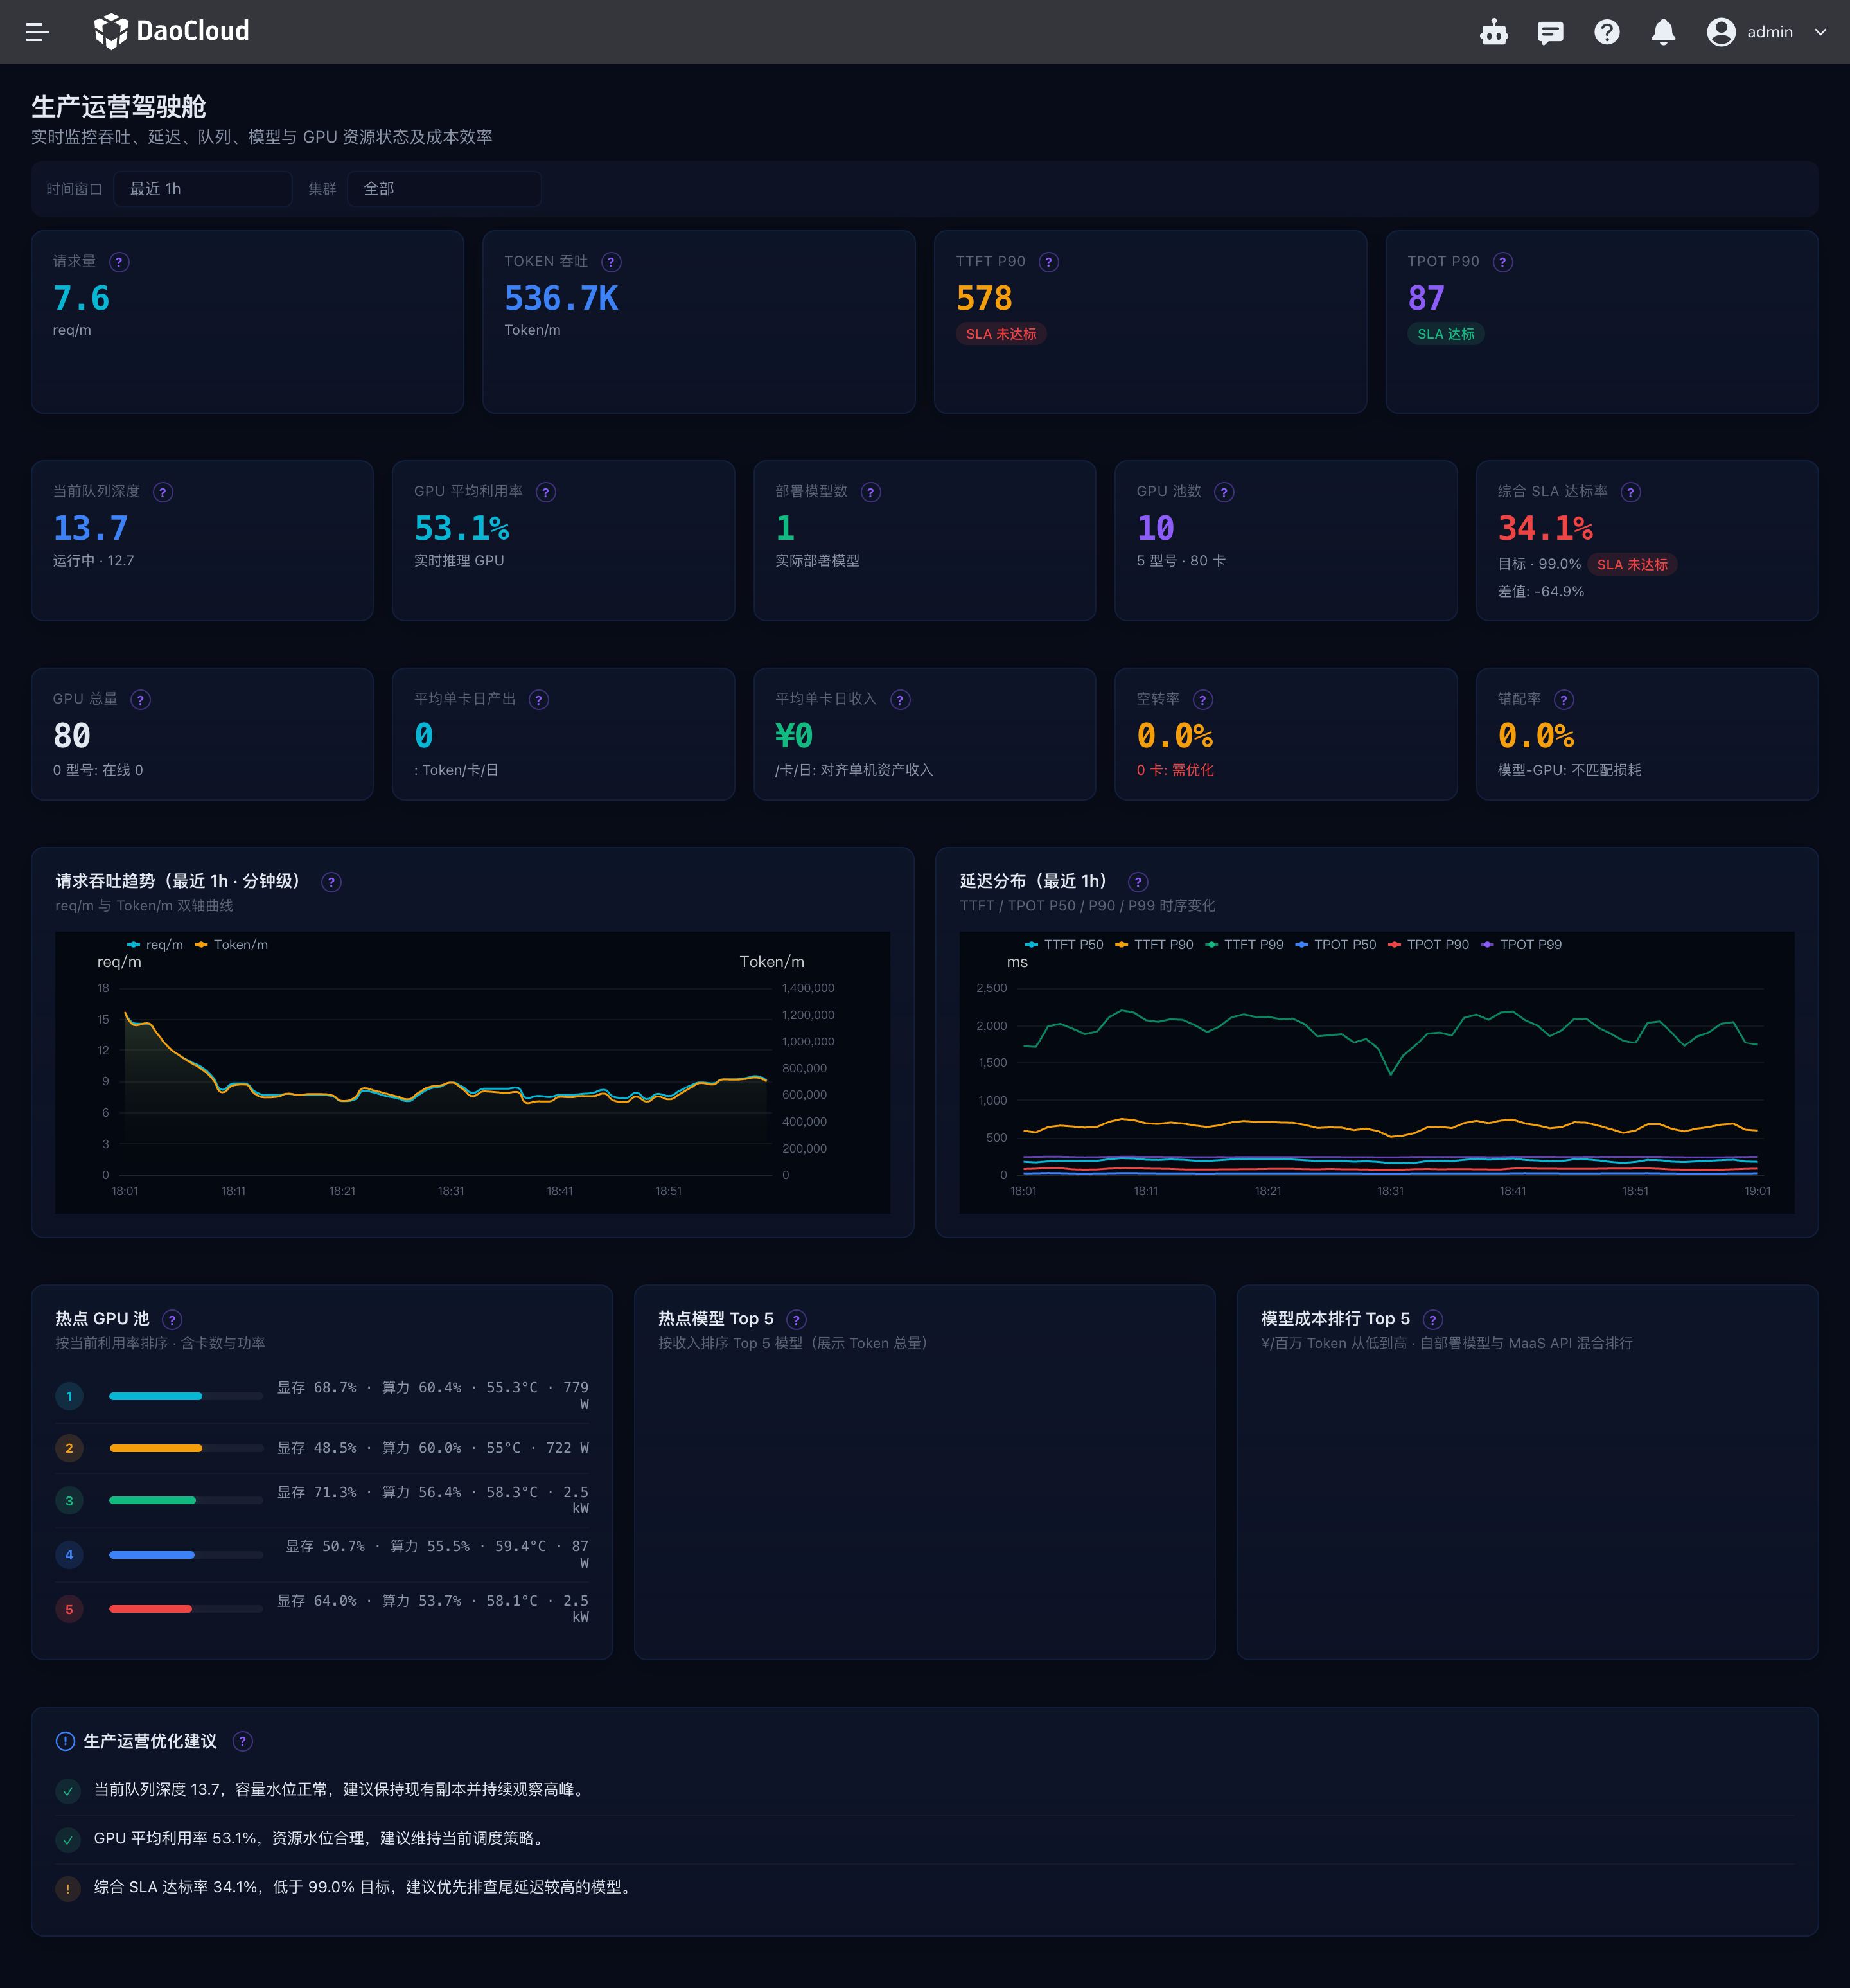Toggle the TPOT P90 legend series
Viewport: 1850px width, 1988px height.
[x=1428, y=945]
